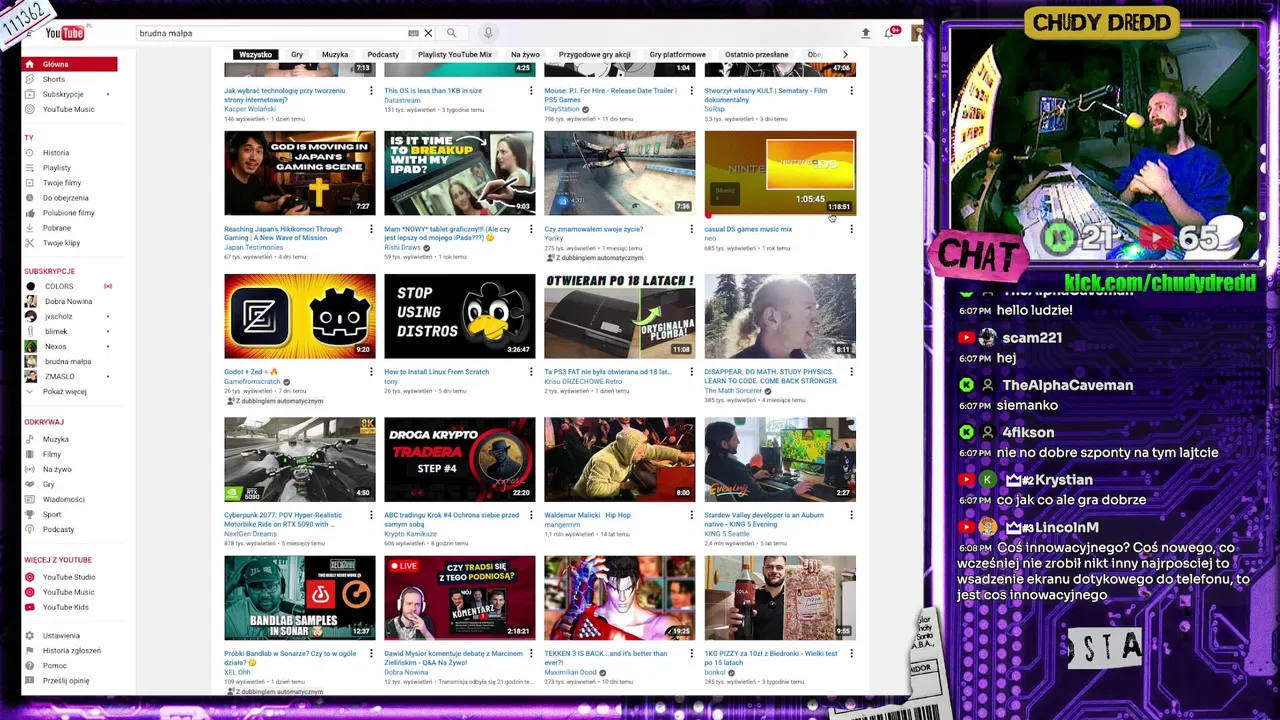The height and width of the screenshot is (720, 1280).
Task: Open Wiadomości in the Odkrywaj section
Action: pyautogui.click(x=69, y=499)
